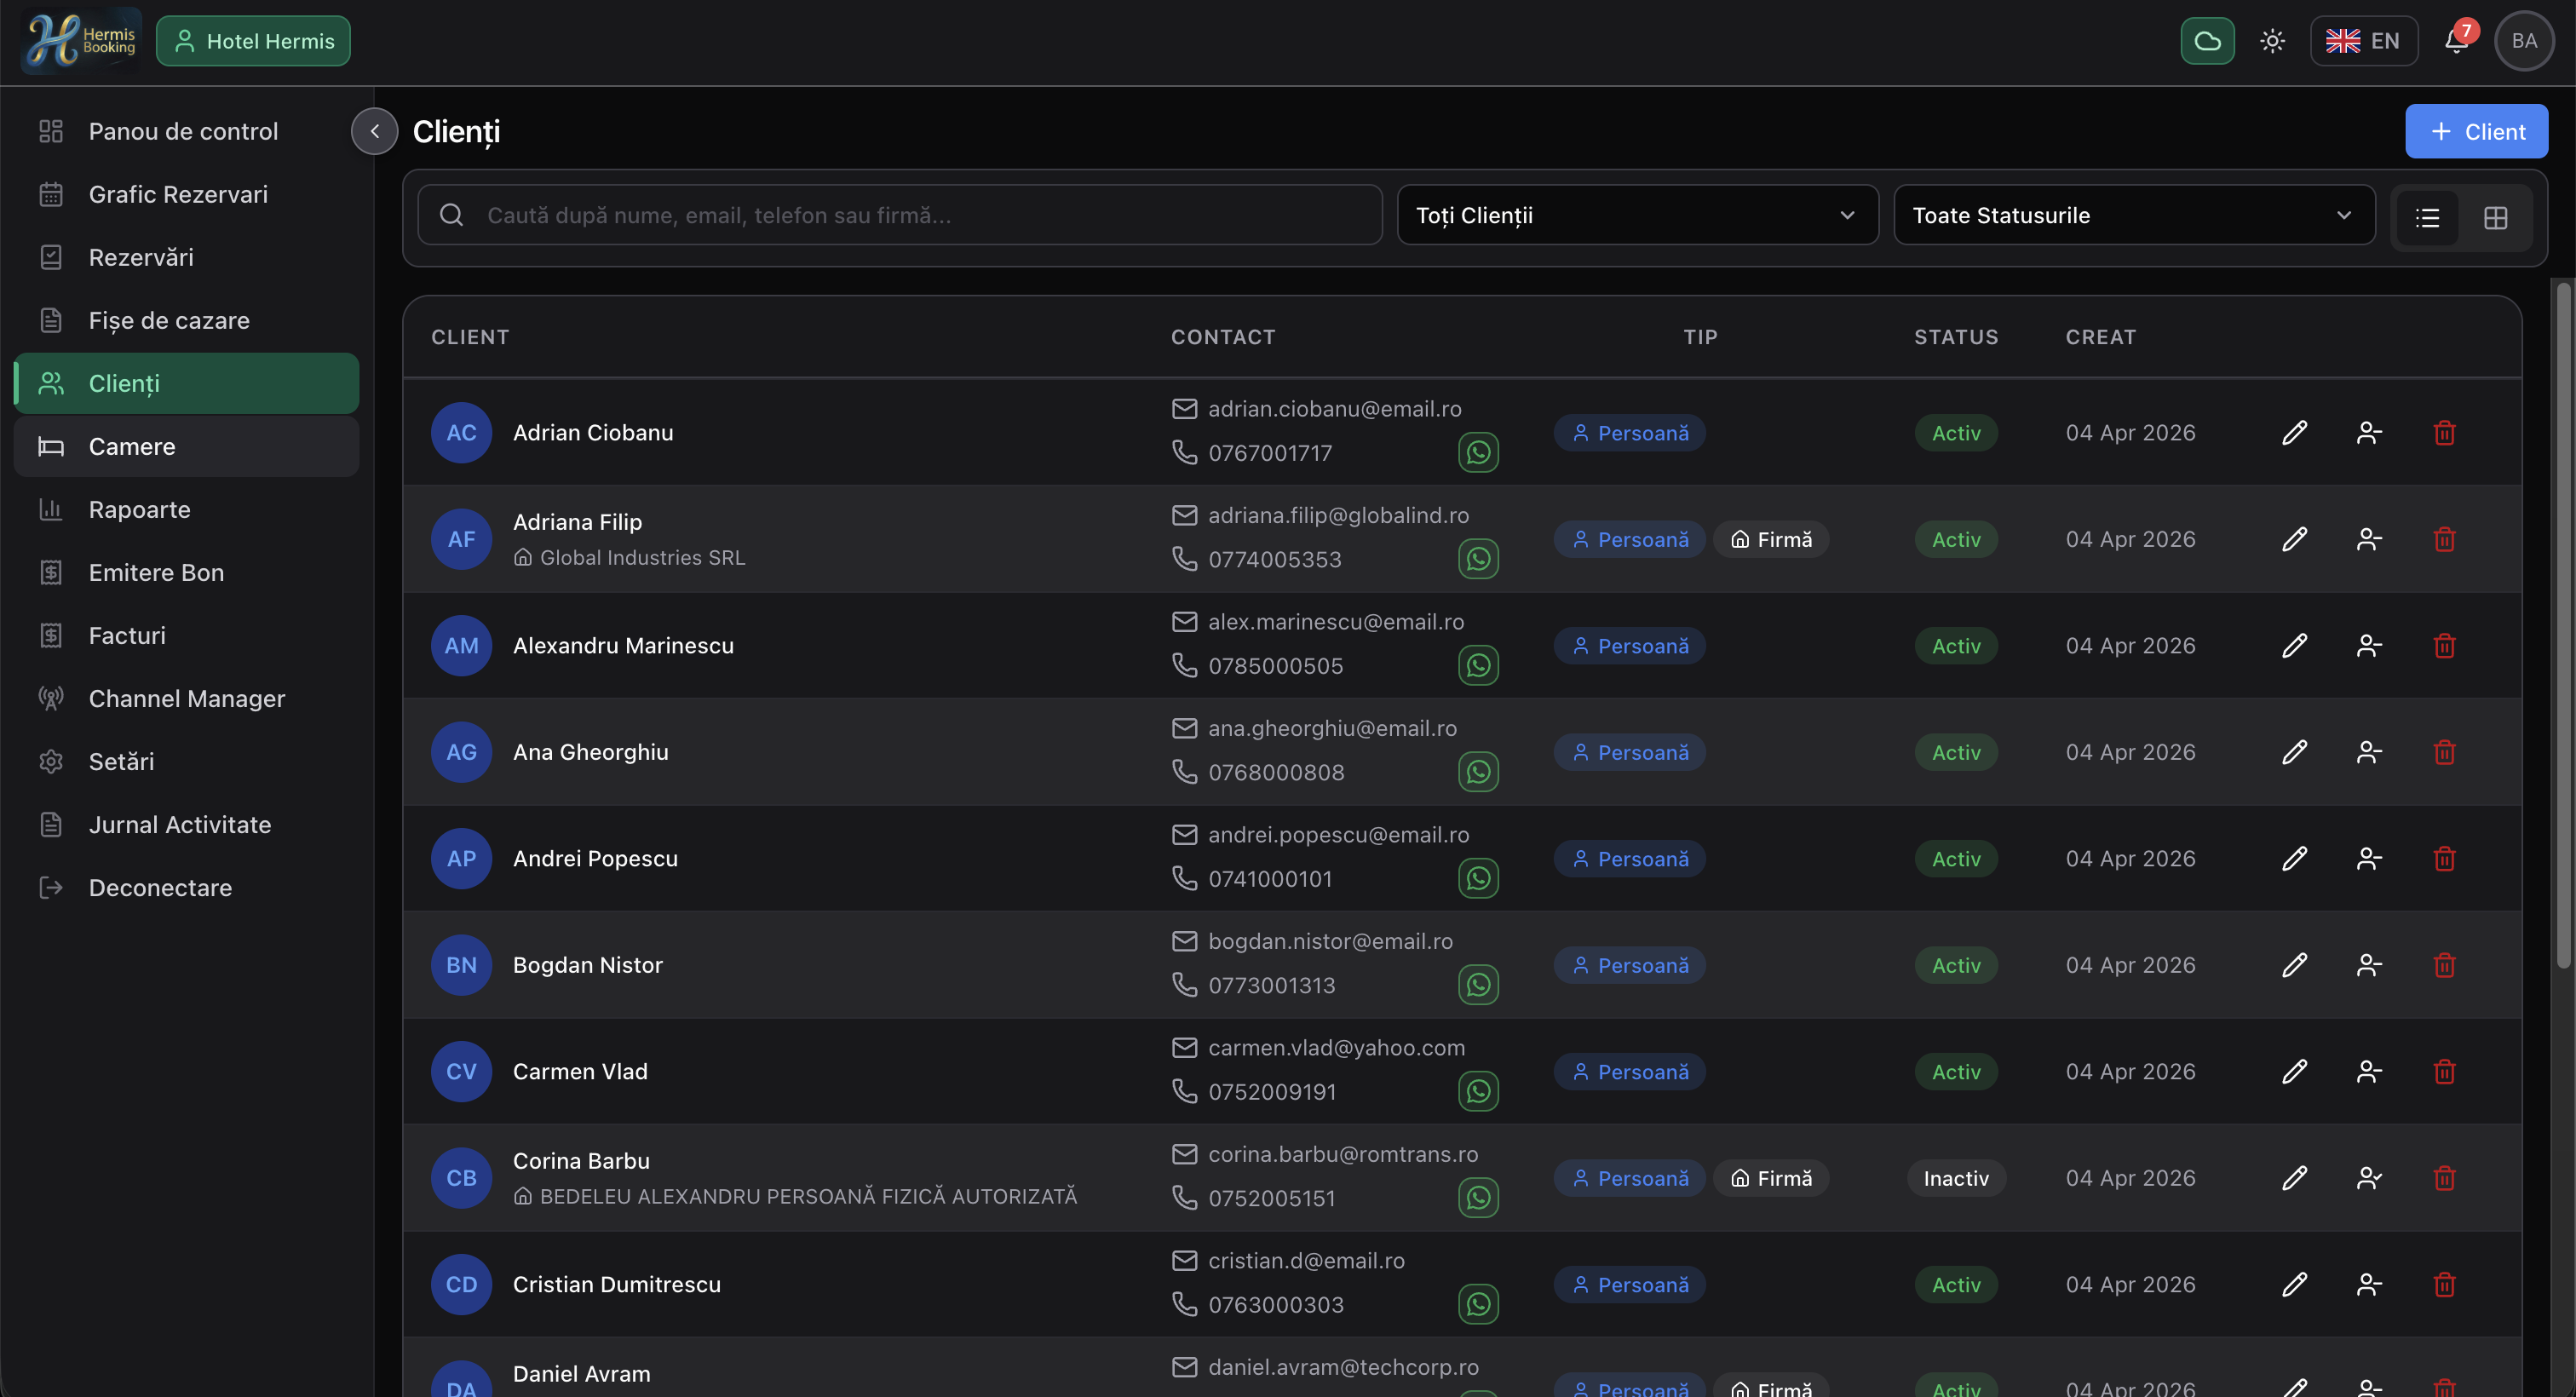Open WhatsApp chat for Adrian Ciobanu
This screenshot has height=1397, width=2576.
(x=1479, y=453)
